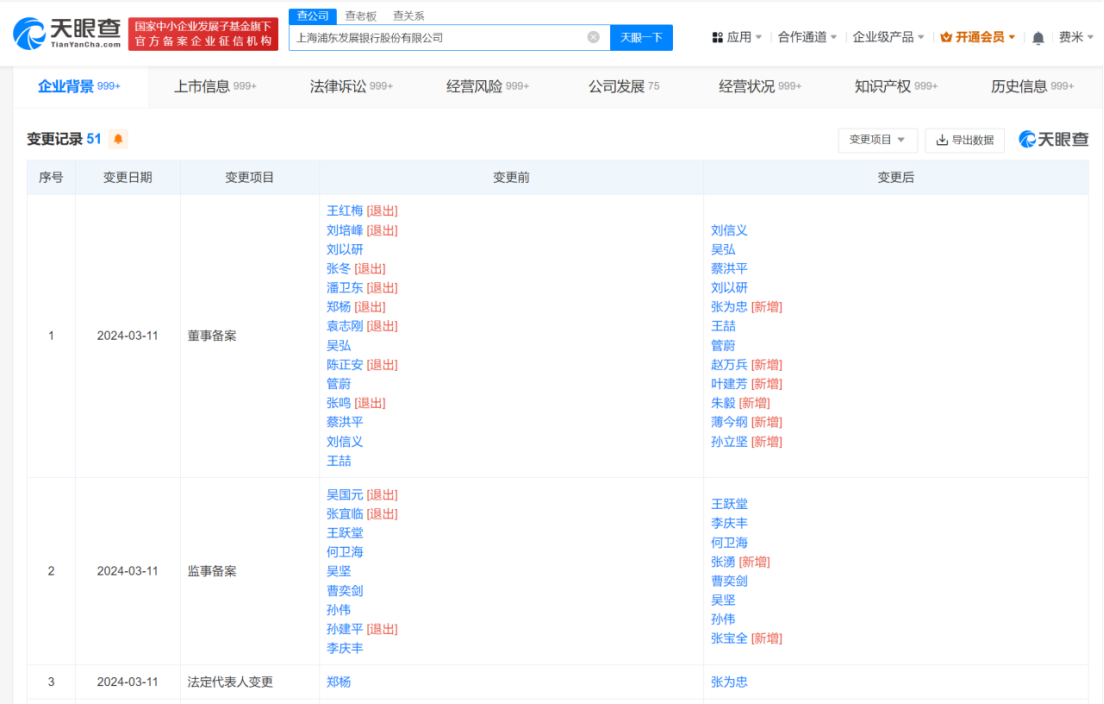Viewport: 1104px width, 704px height.
Task: Click 郑杨 in the 法定代表人变更 row
Action: point(339,682)
